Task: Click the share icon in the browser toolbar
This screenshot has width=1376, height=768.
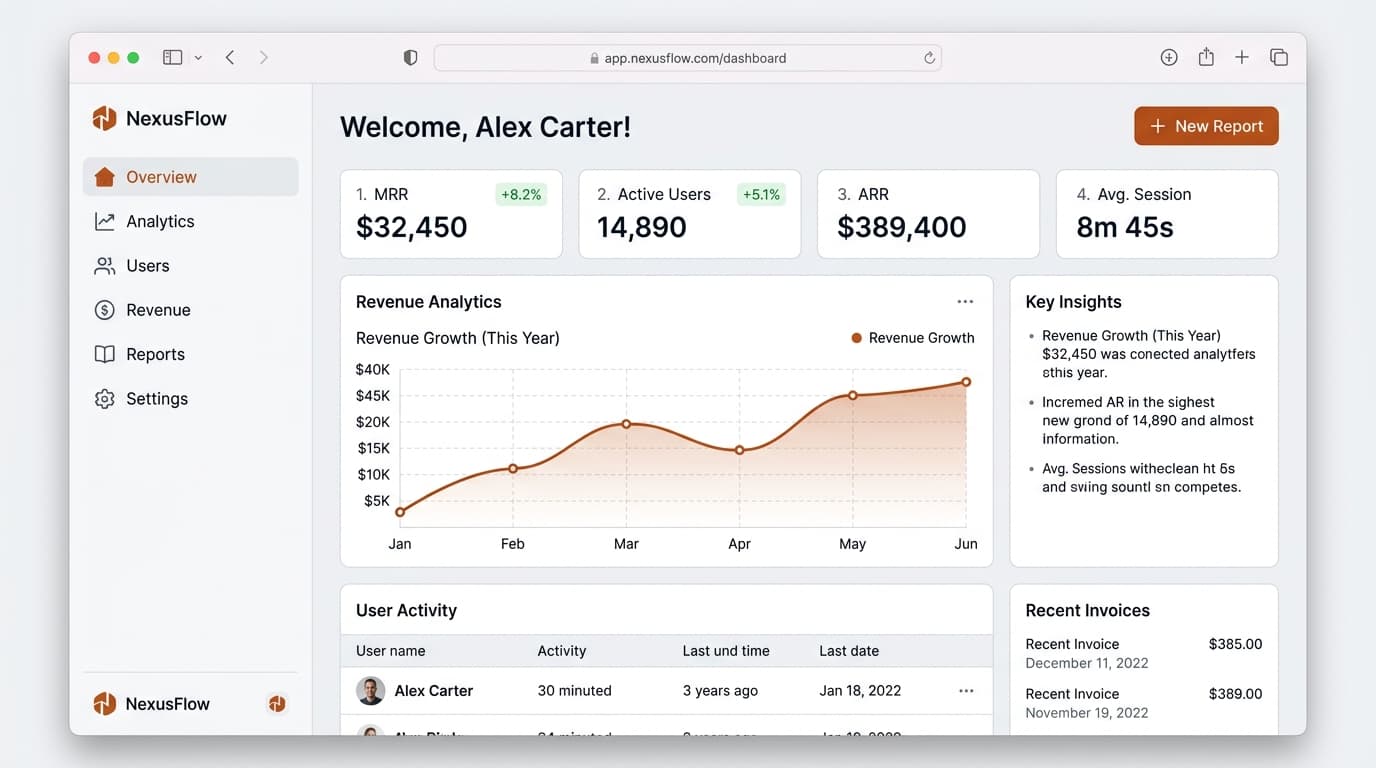Action: [1206, 57]
